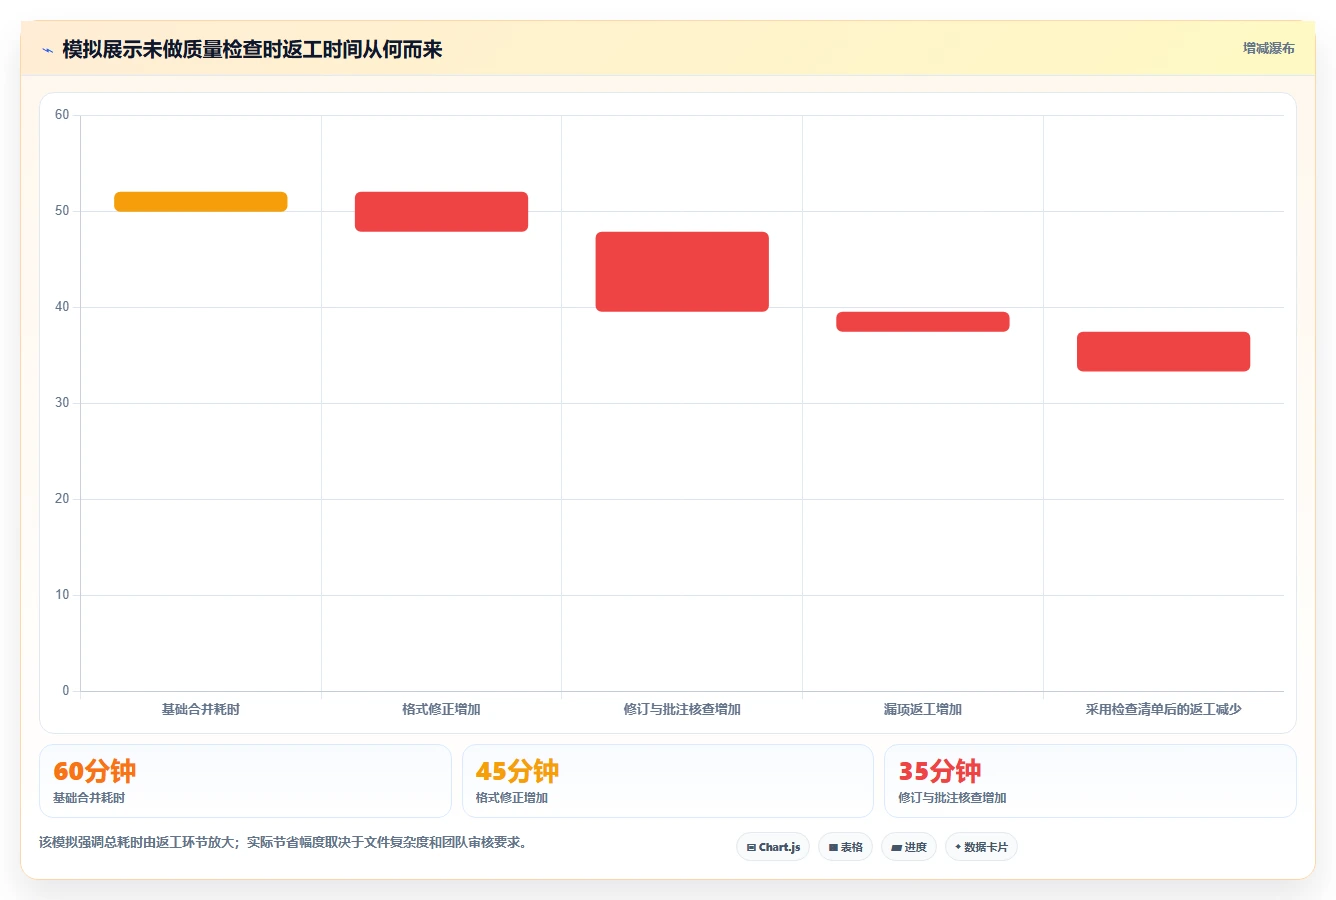Image resolution: width=1336 pixels, height=900 pixels.
Task: Click the Chart.js tag chip
Action: coord(773,847)
